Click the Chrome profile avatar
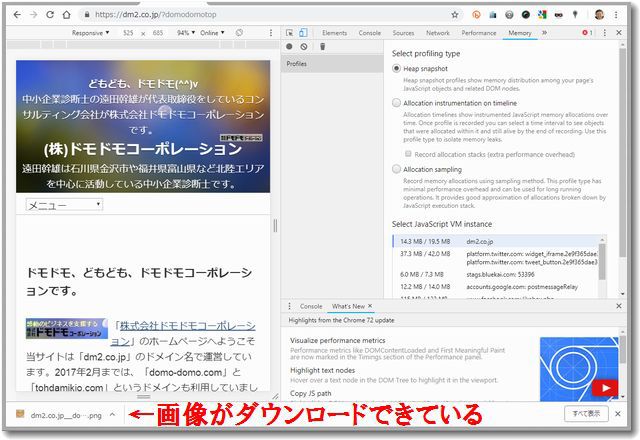Viewport: 640px width, 440px height. pyautogui.click(x=599, y=15)
